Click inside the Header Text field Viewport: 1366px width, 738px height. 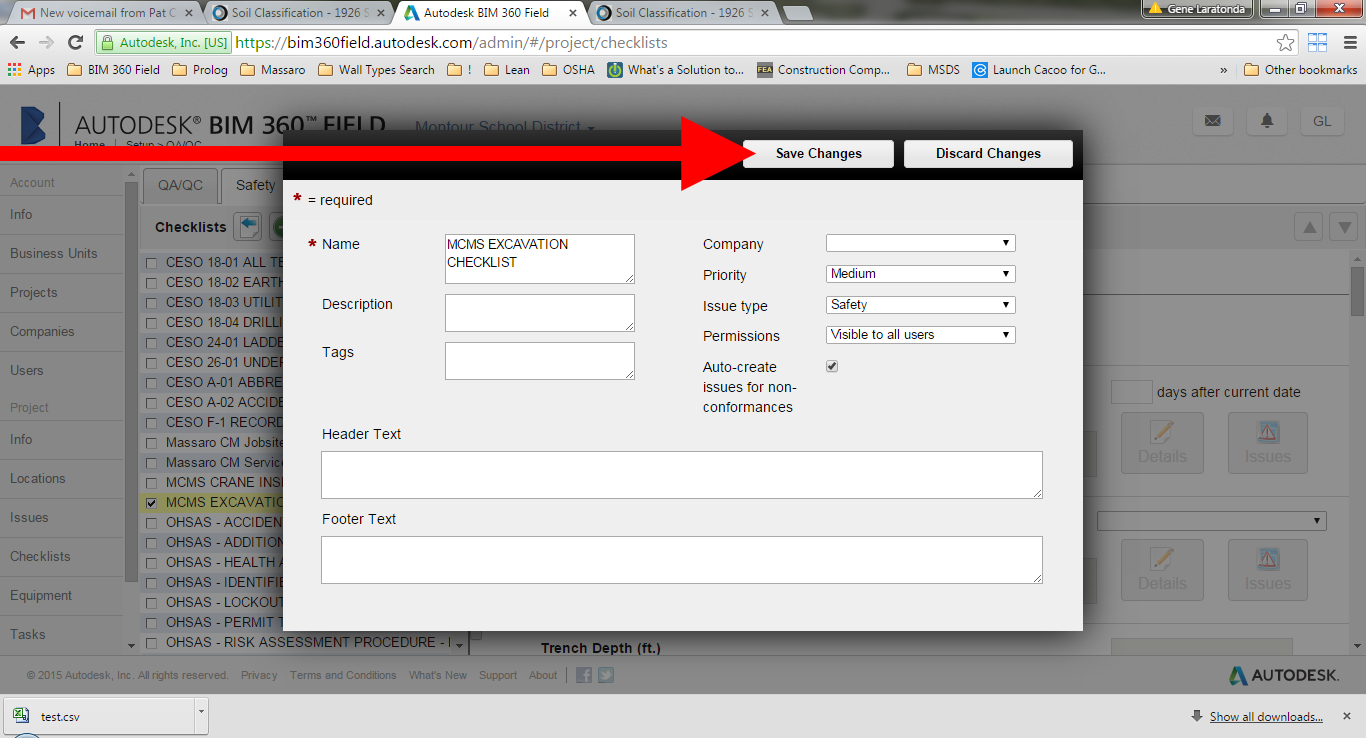681,474
